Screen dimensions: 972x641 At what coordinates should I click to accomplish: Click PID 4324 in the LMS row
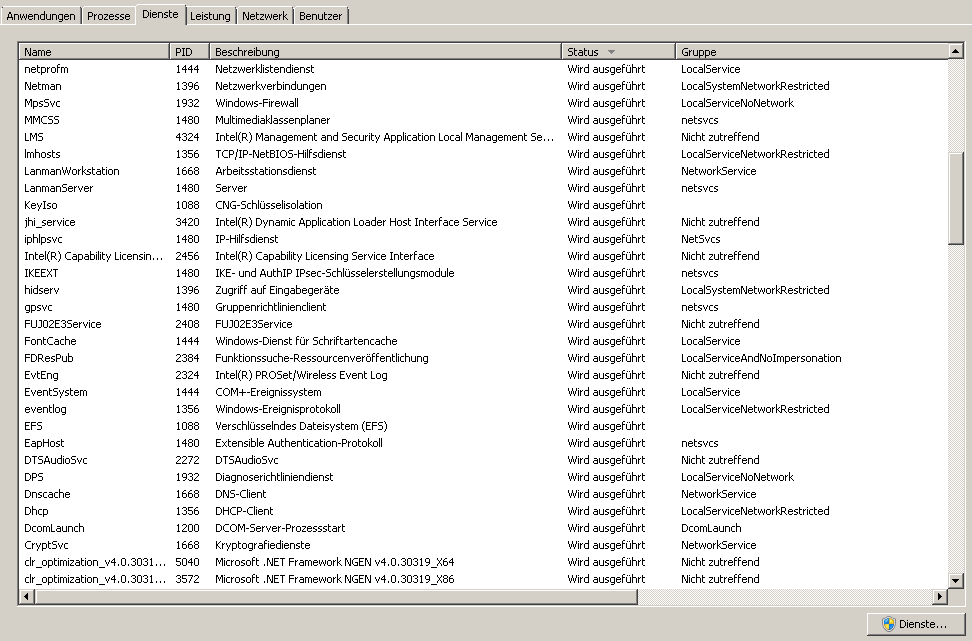pos(187,137)
